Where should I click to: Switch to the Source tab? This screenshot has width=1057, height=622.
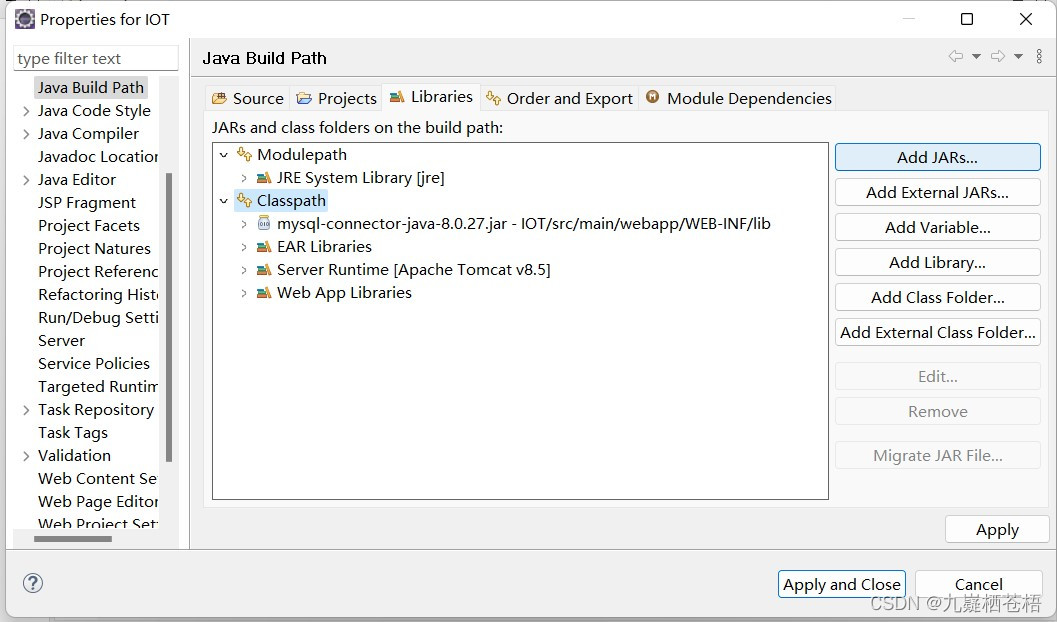point(247,98)
